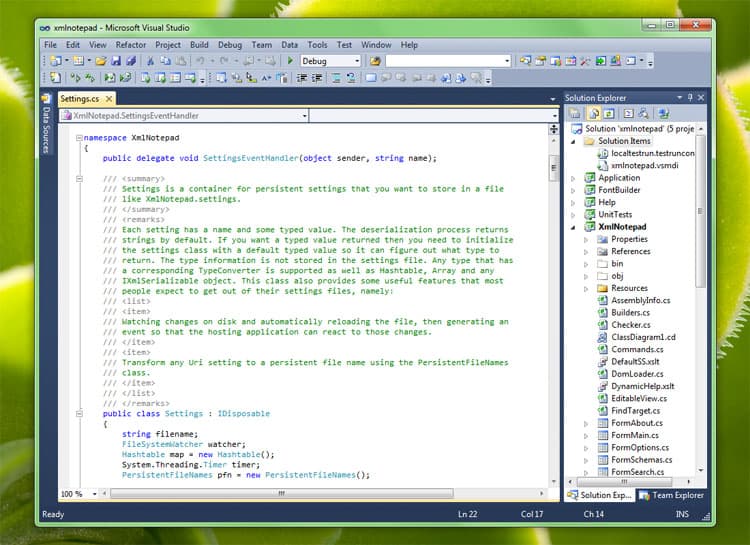Switch to the Team Explorer tab
Screen dimensions: 750x545
click(x=672, y=495)
